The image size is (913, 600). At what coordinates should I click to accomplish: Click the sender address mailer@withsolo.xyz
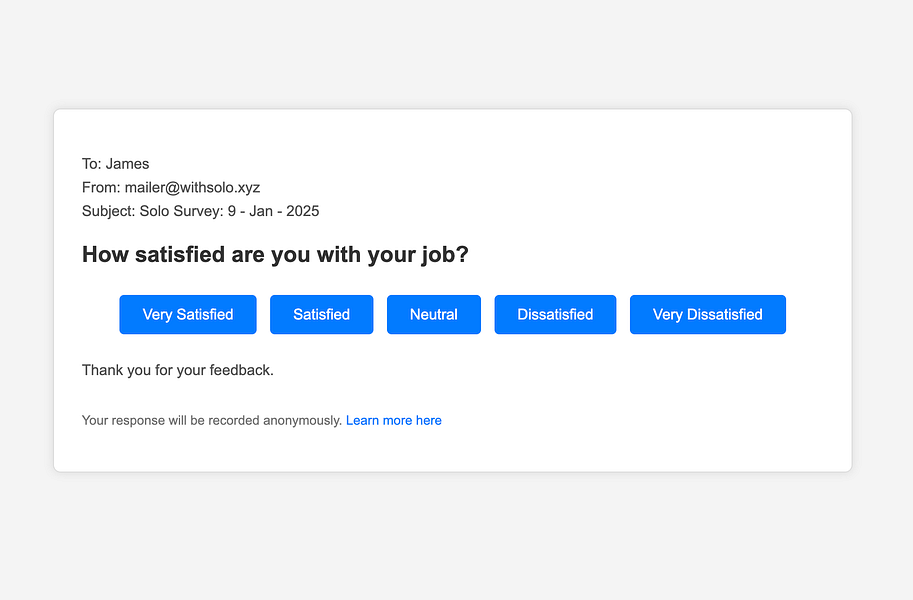click(x=192, y=187)
